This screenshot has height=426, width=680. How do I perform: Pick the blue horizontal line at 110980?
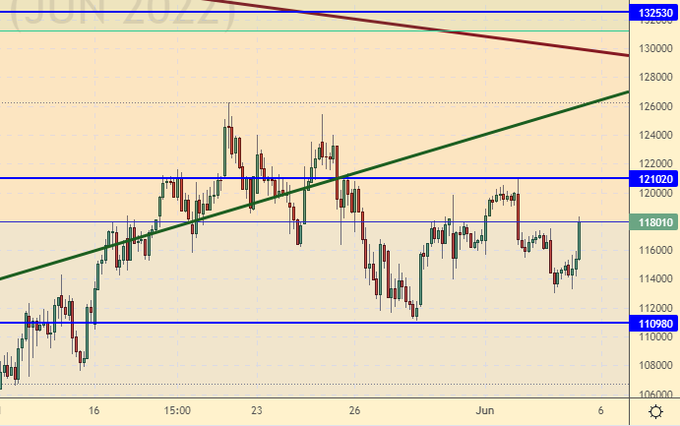coord(300,323)
